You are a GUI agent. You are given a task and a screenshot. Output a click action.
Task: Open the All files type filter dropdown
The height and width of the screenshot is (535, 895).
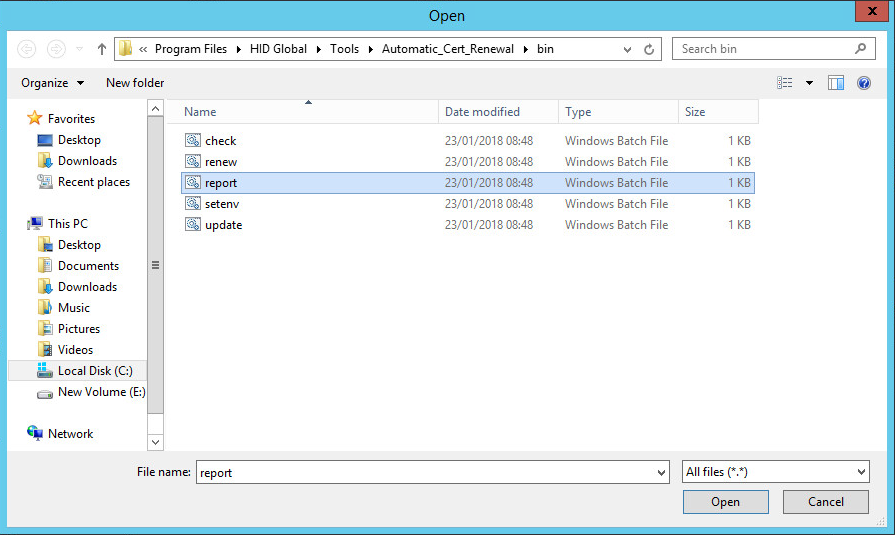pyautogui.click(x=776, y=472)
